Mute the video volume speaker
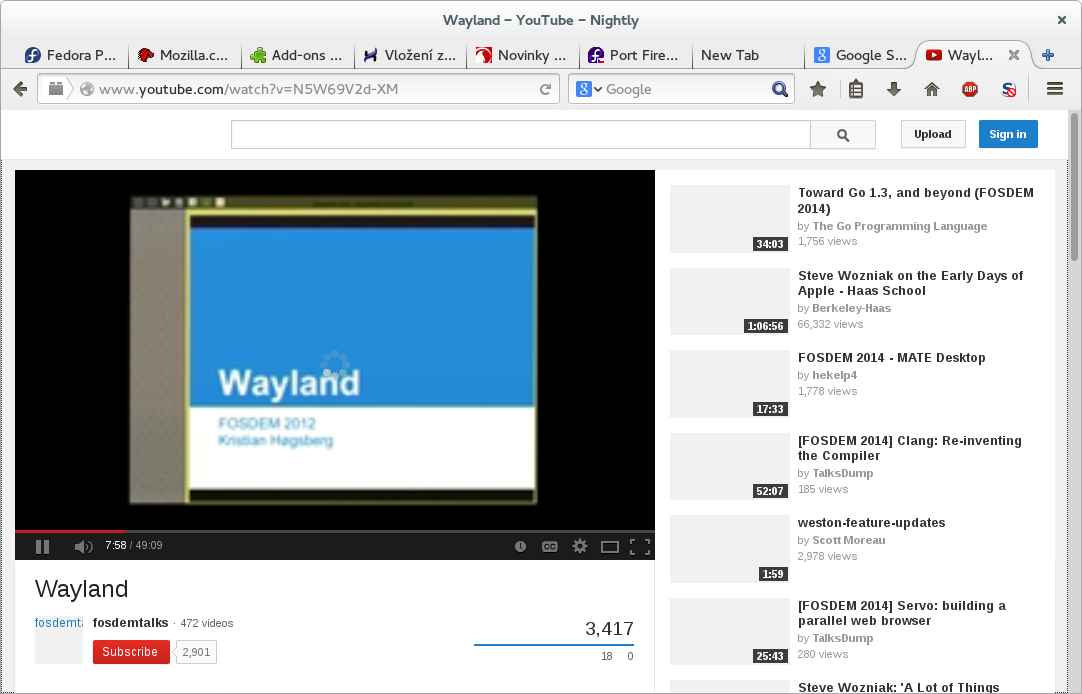Image resolution: width=1082 pixels, height=694 pixels. 83,546
